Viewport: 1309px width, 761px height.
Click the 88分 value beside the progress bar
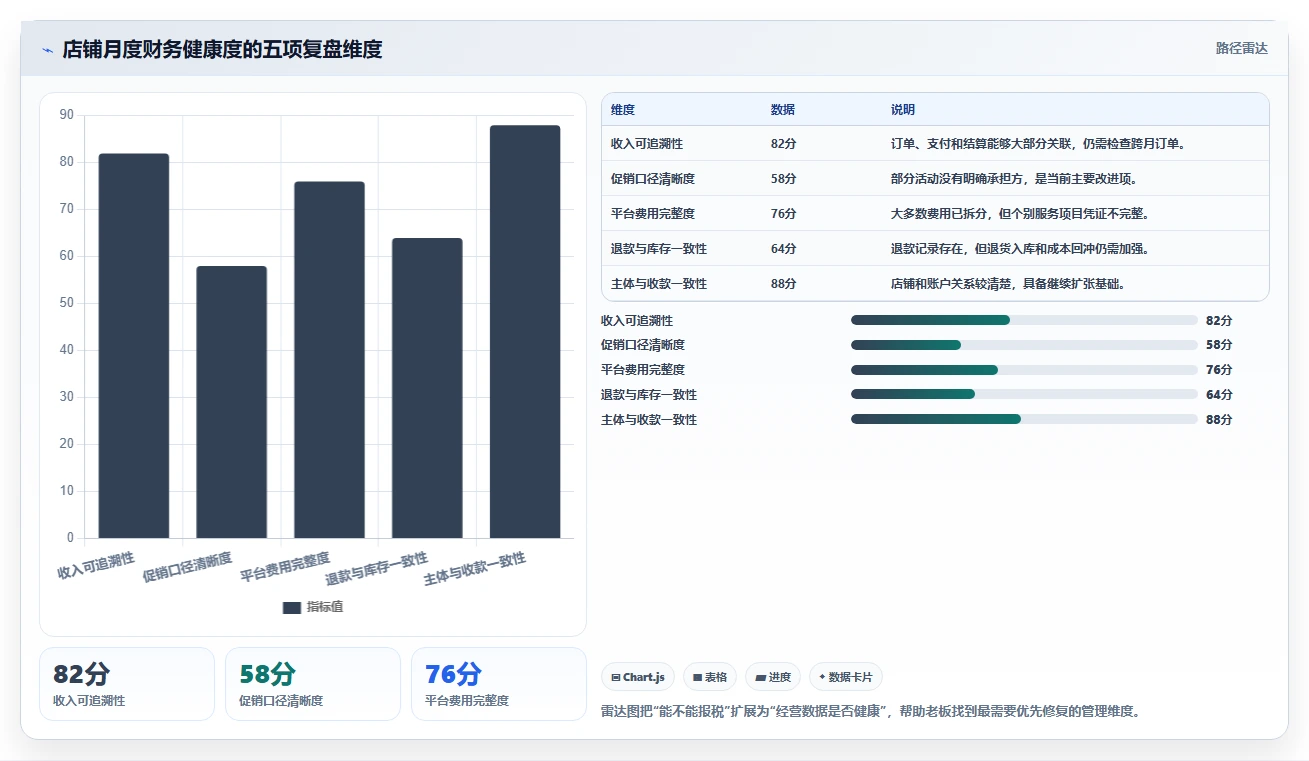pos(1219,420)
